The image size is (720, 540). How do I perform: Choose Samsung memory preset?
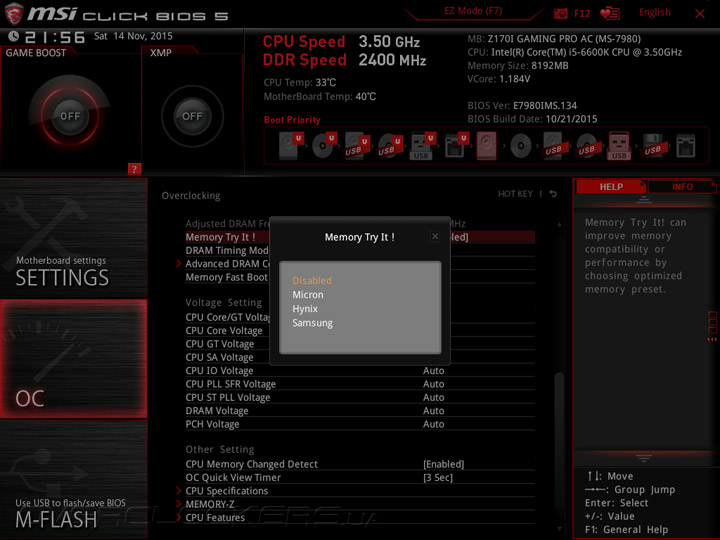click(312, 323)
